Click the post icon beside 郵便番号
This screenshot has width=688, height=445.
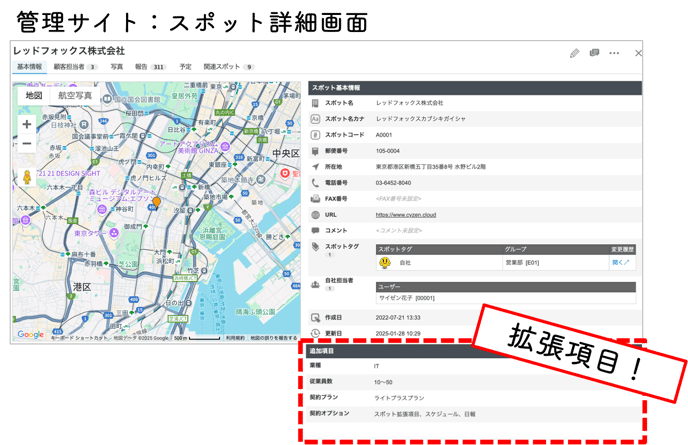point(315,151)
